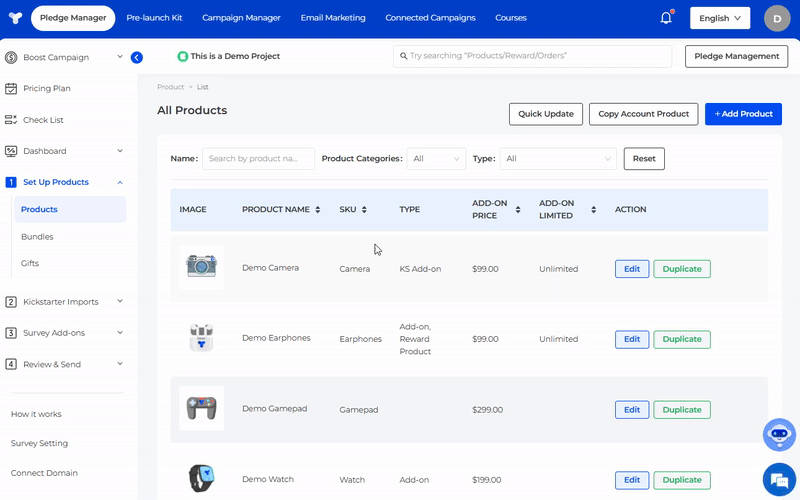The height and width of the screenshot is (500, 800).
Task: Click the logo icon in header
Action: click(15, 18)
